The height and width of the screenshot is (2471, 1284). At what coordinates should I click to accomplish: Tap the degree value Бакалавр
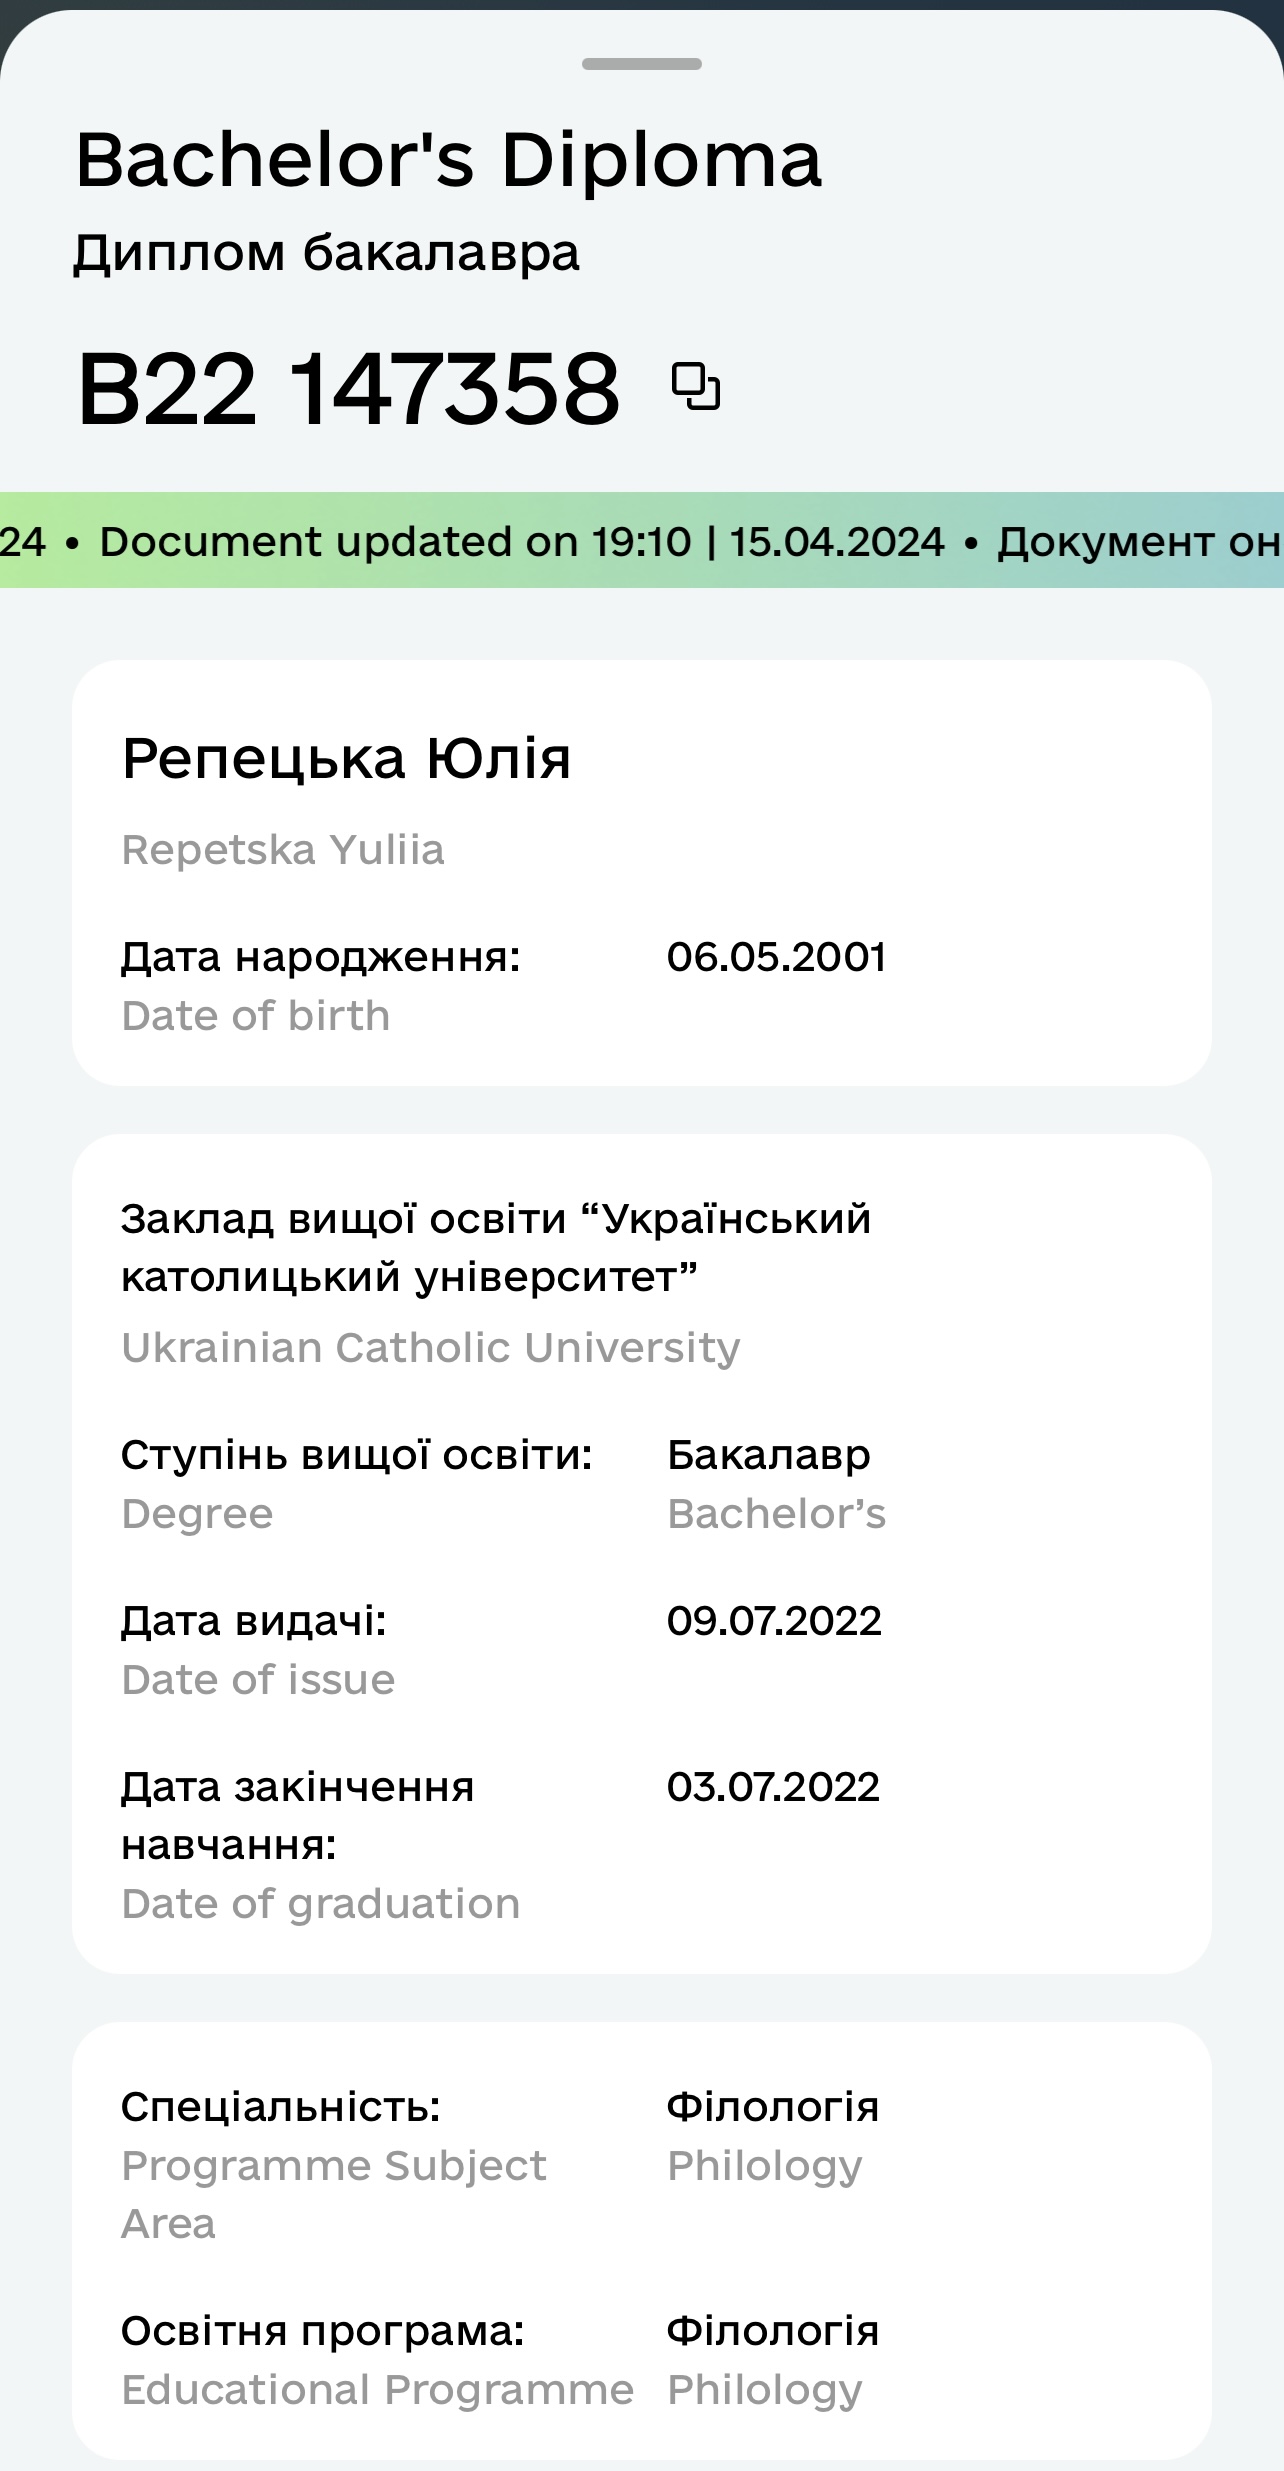point(768,1455)
